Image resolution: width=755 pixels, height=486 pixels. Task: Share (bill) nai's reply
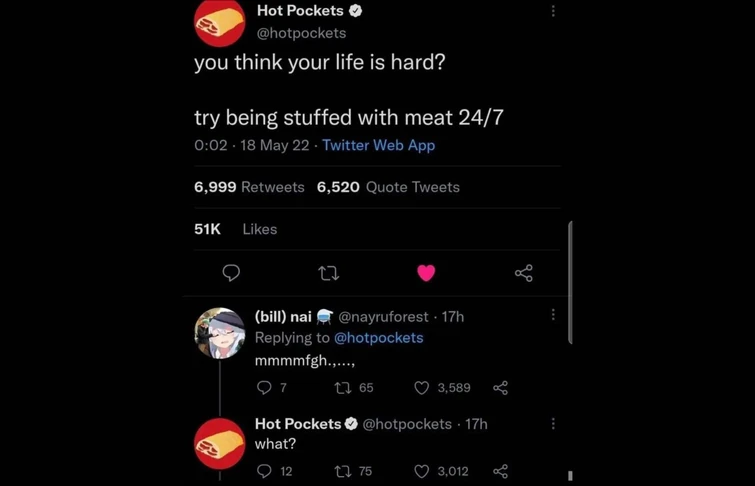pos(501,388)
